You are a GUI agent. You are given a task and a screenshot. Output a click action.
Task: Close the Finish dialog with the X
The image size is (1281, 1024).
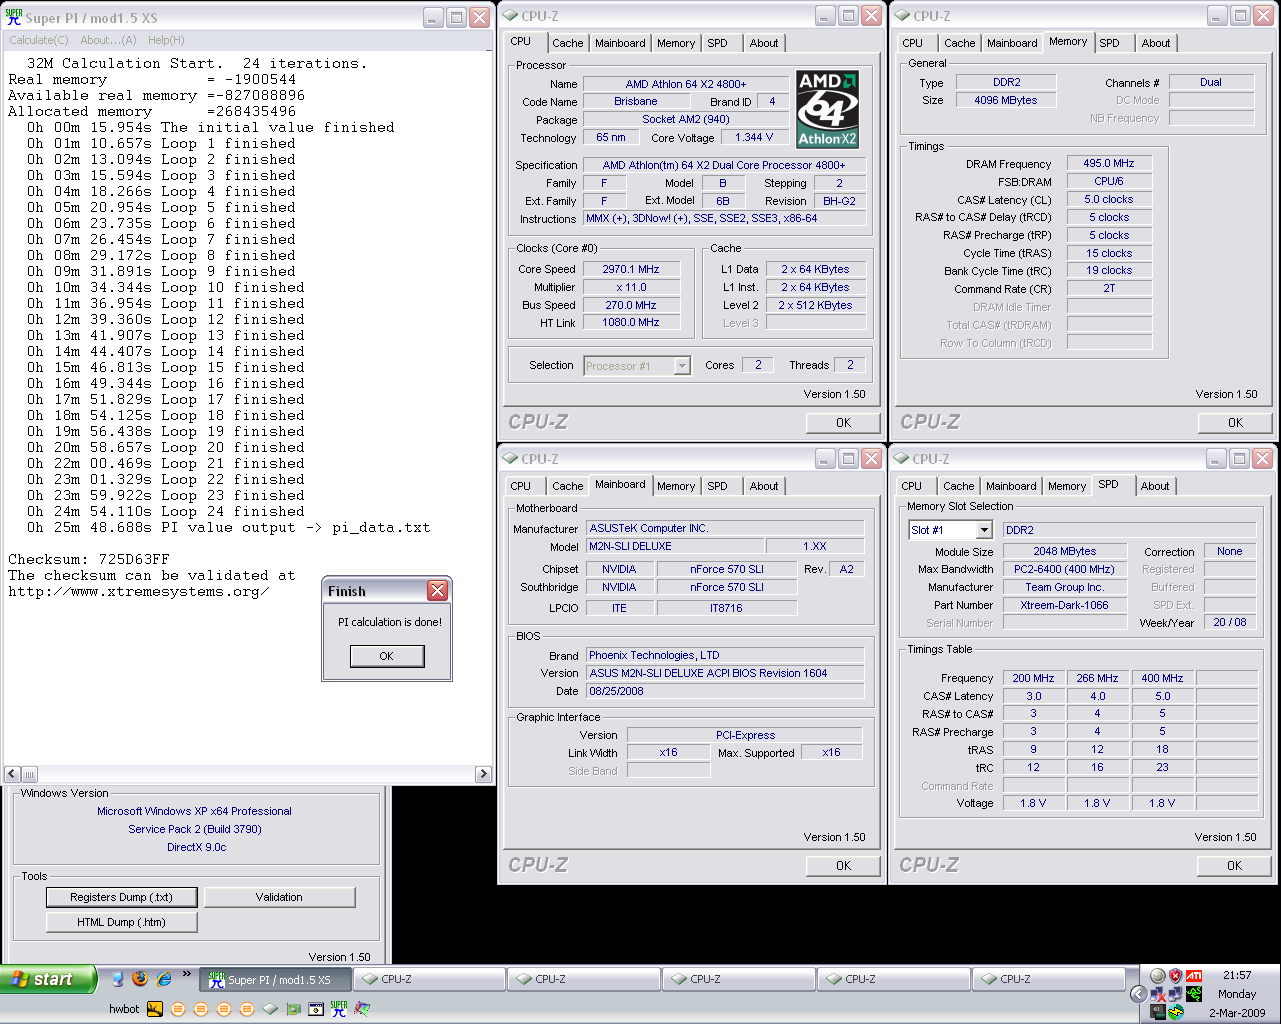tap(437, 591)
